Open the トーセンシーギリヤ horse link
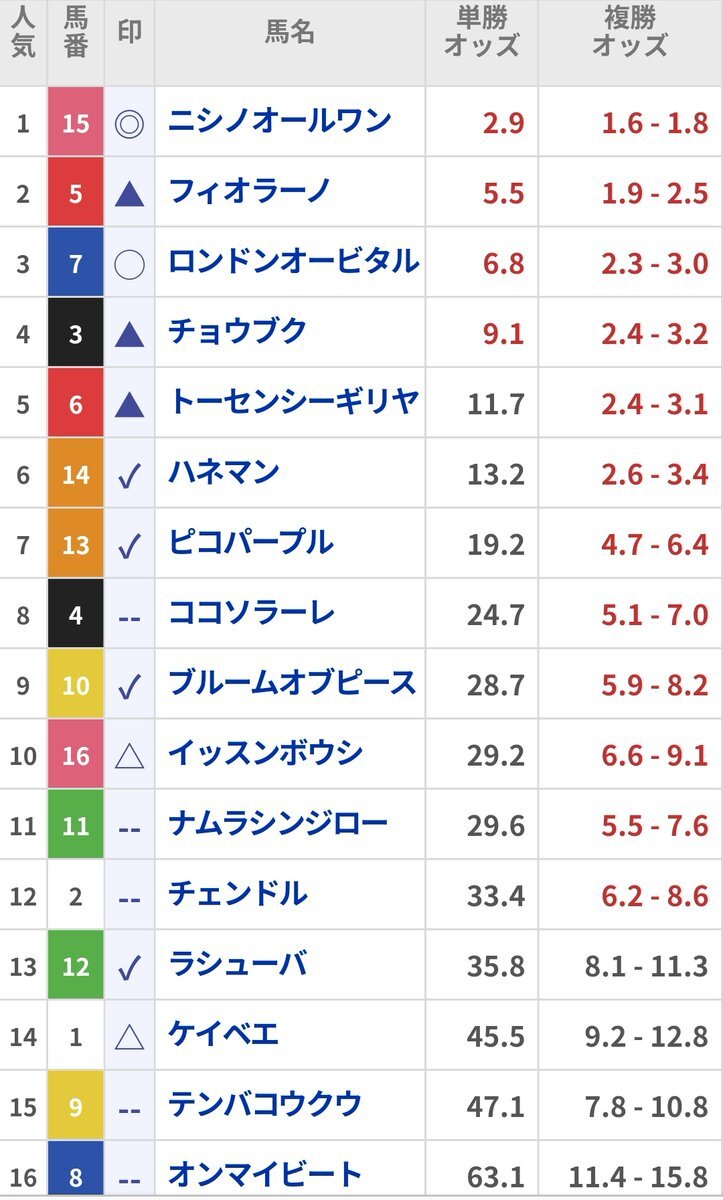This screenshot has width=723, height=1200. [293, 402]
